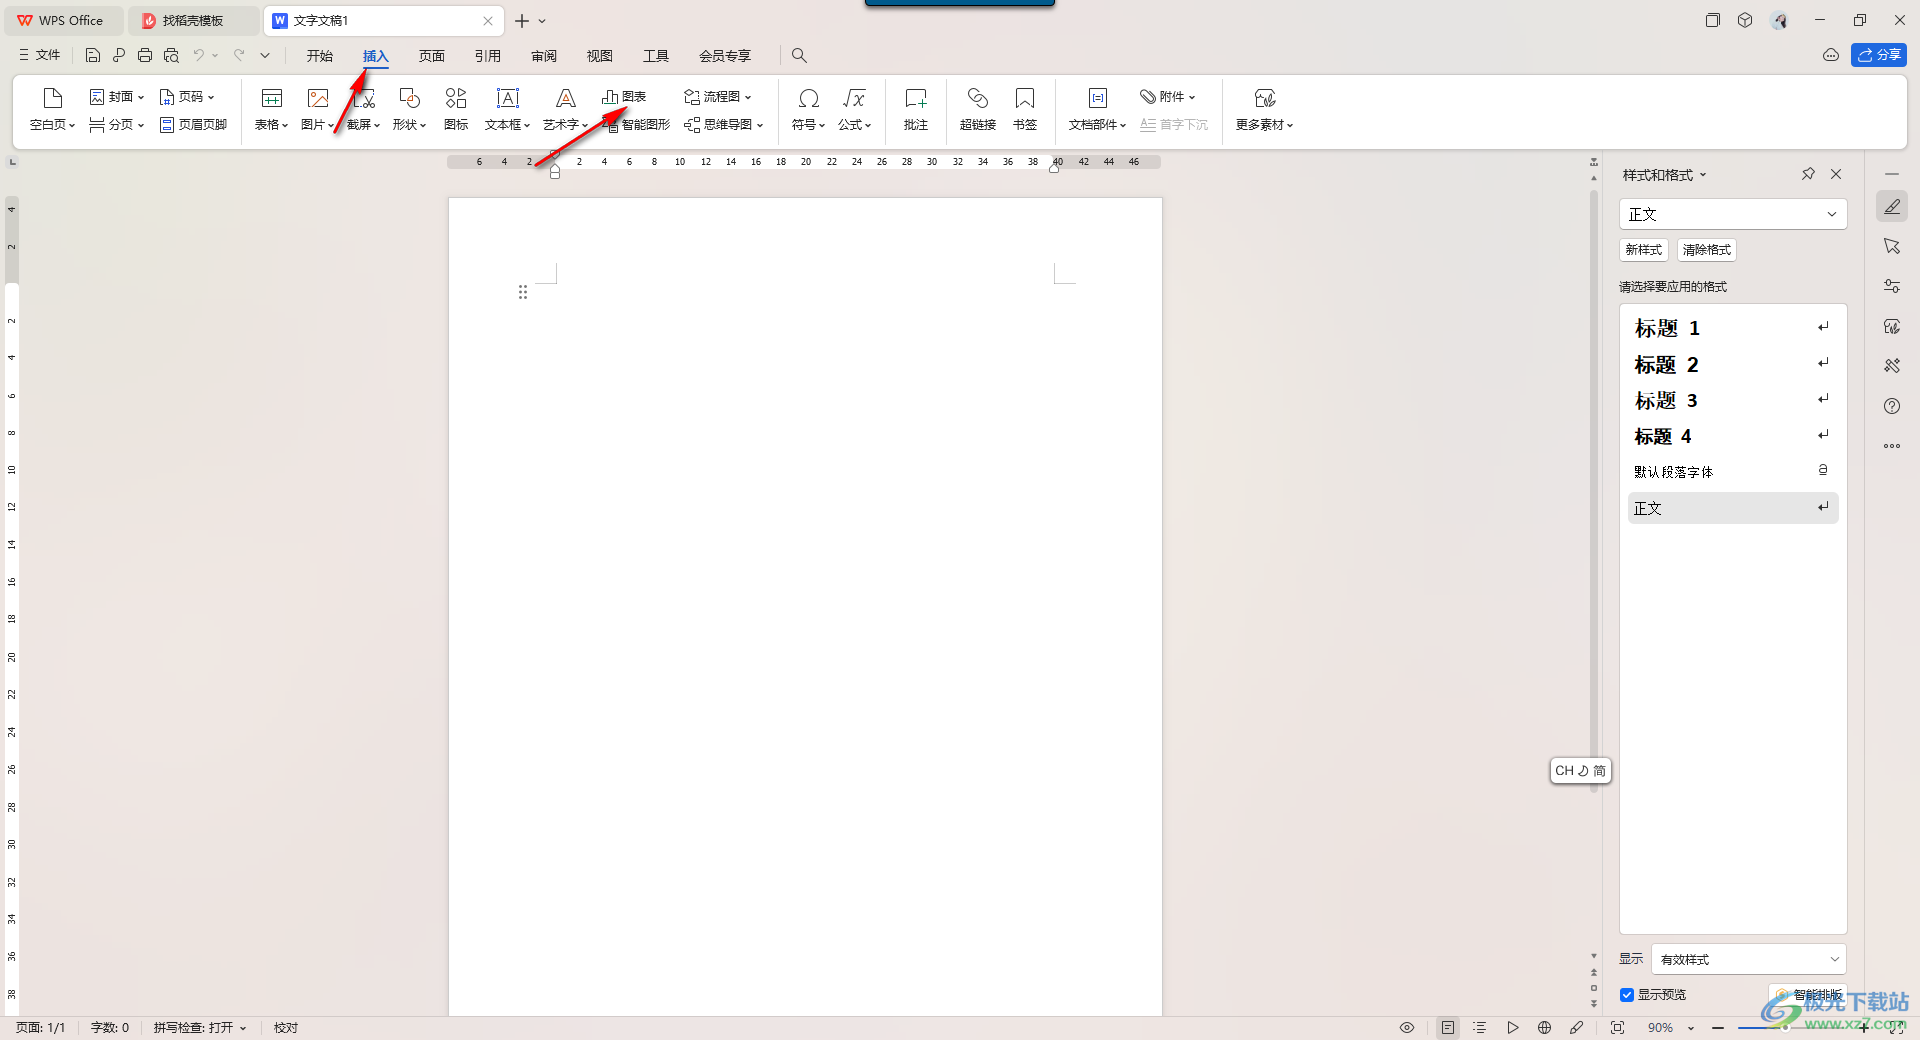Click the 校对 proofreading button in status bar

pyautogui.click(x=286, y=1028)
